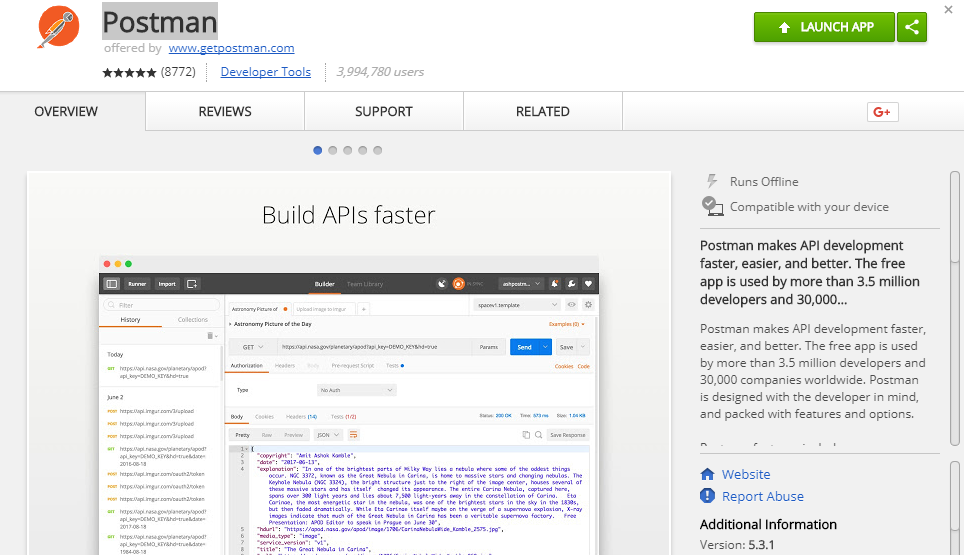Screen dimensions: 964x555
Task: Open the www.getpostman.com link
Action: (231, 48)
